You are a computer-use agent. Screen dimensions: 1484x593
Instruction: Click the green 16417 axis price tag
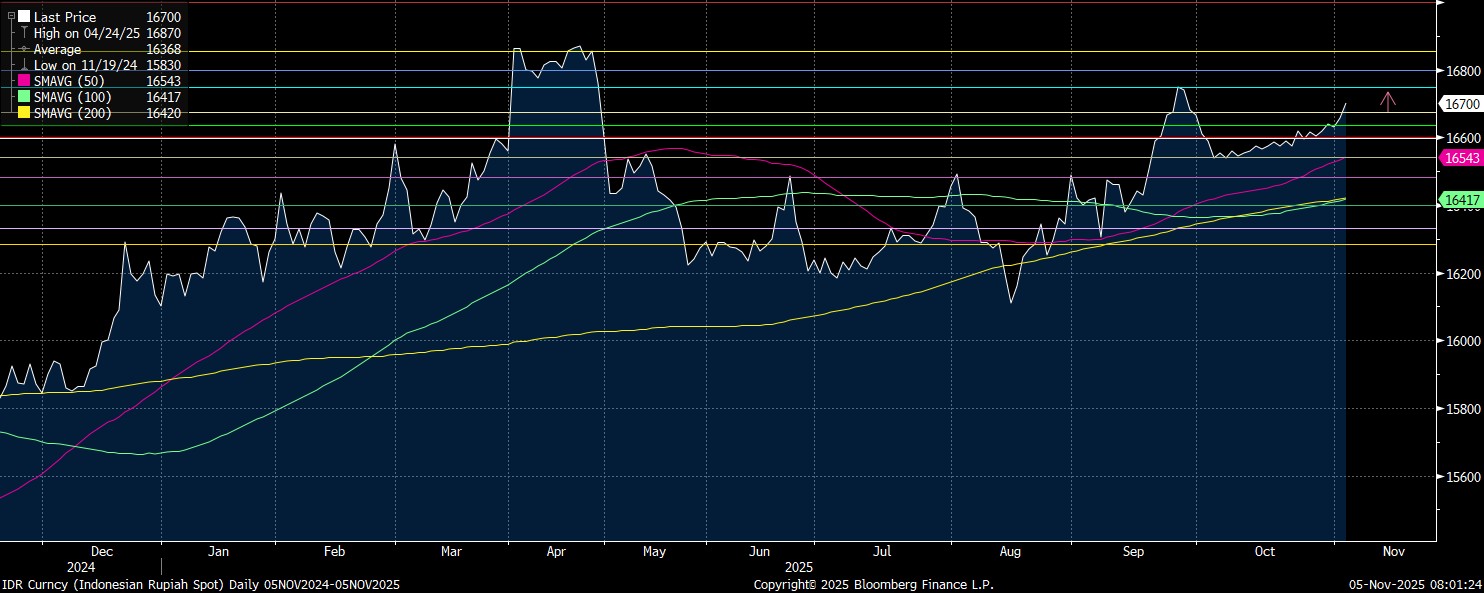click(1460, 201)
